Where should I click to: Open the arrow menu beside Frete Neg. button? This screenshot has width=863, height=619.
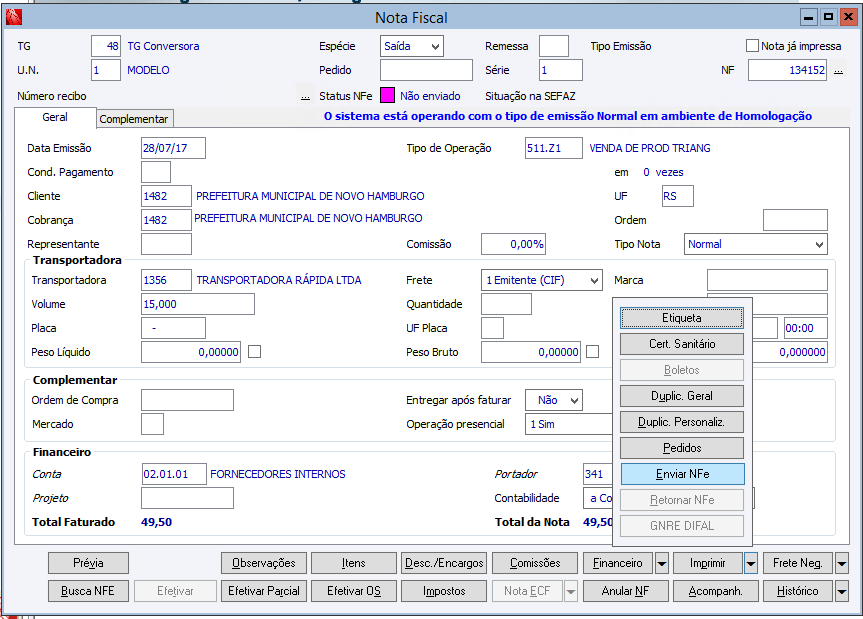841,563
